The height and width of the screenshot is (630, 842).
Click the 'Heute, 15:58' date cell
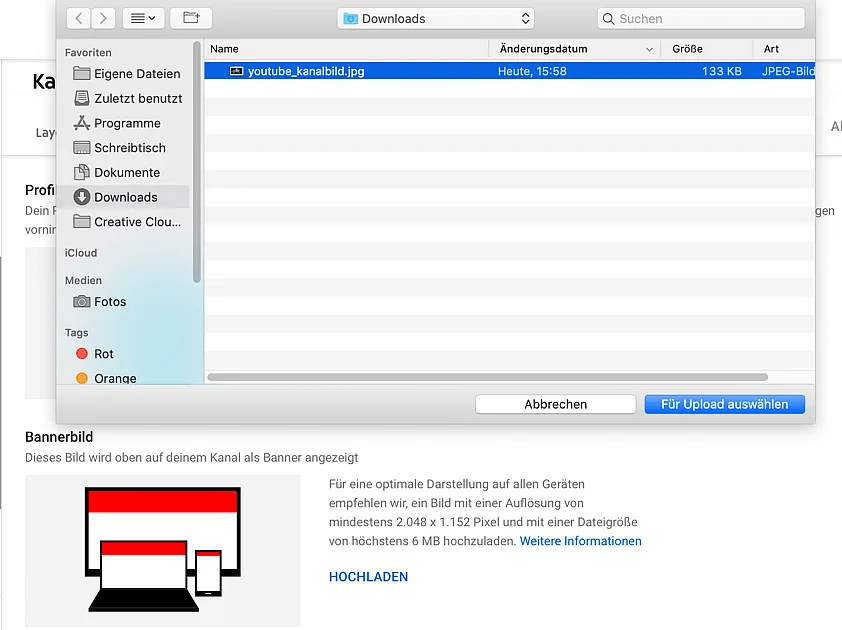tap(532, 71)
